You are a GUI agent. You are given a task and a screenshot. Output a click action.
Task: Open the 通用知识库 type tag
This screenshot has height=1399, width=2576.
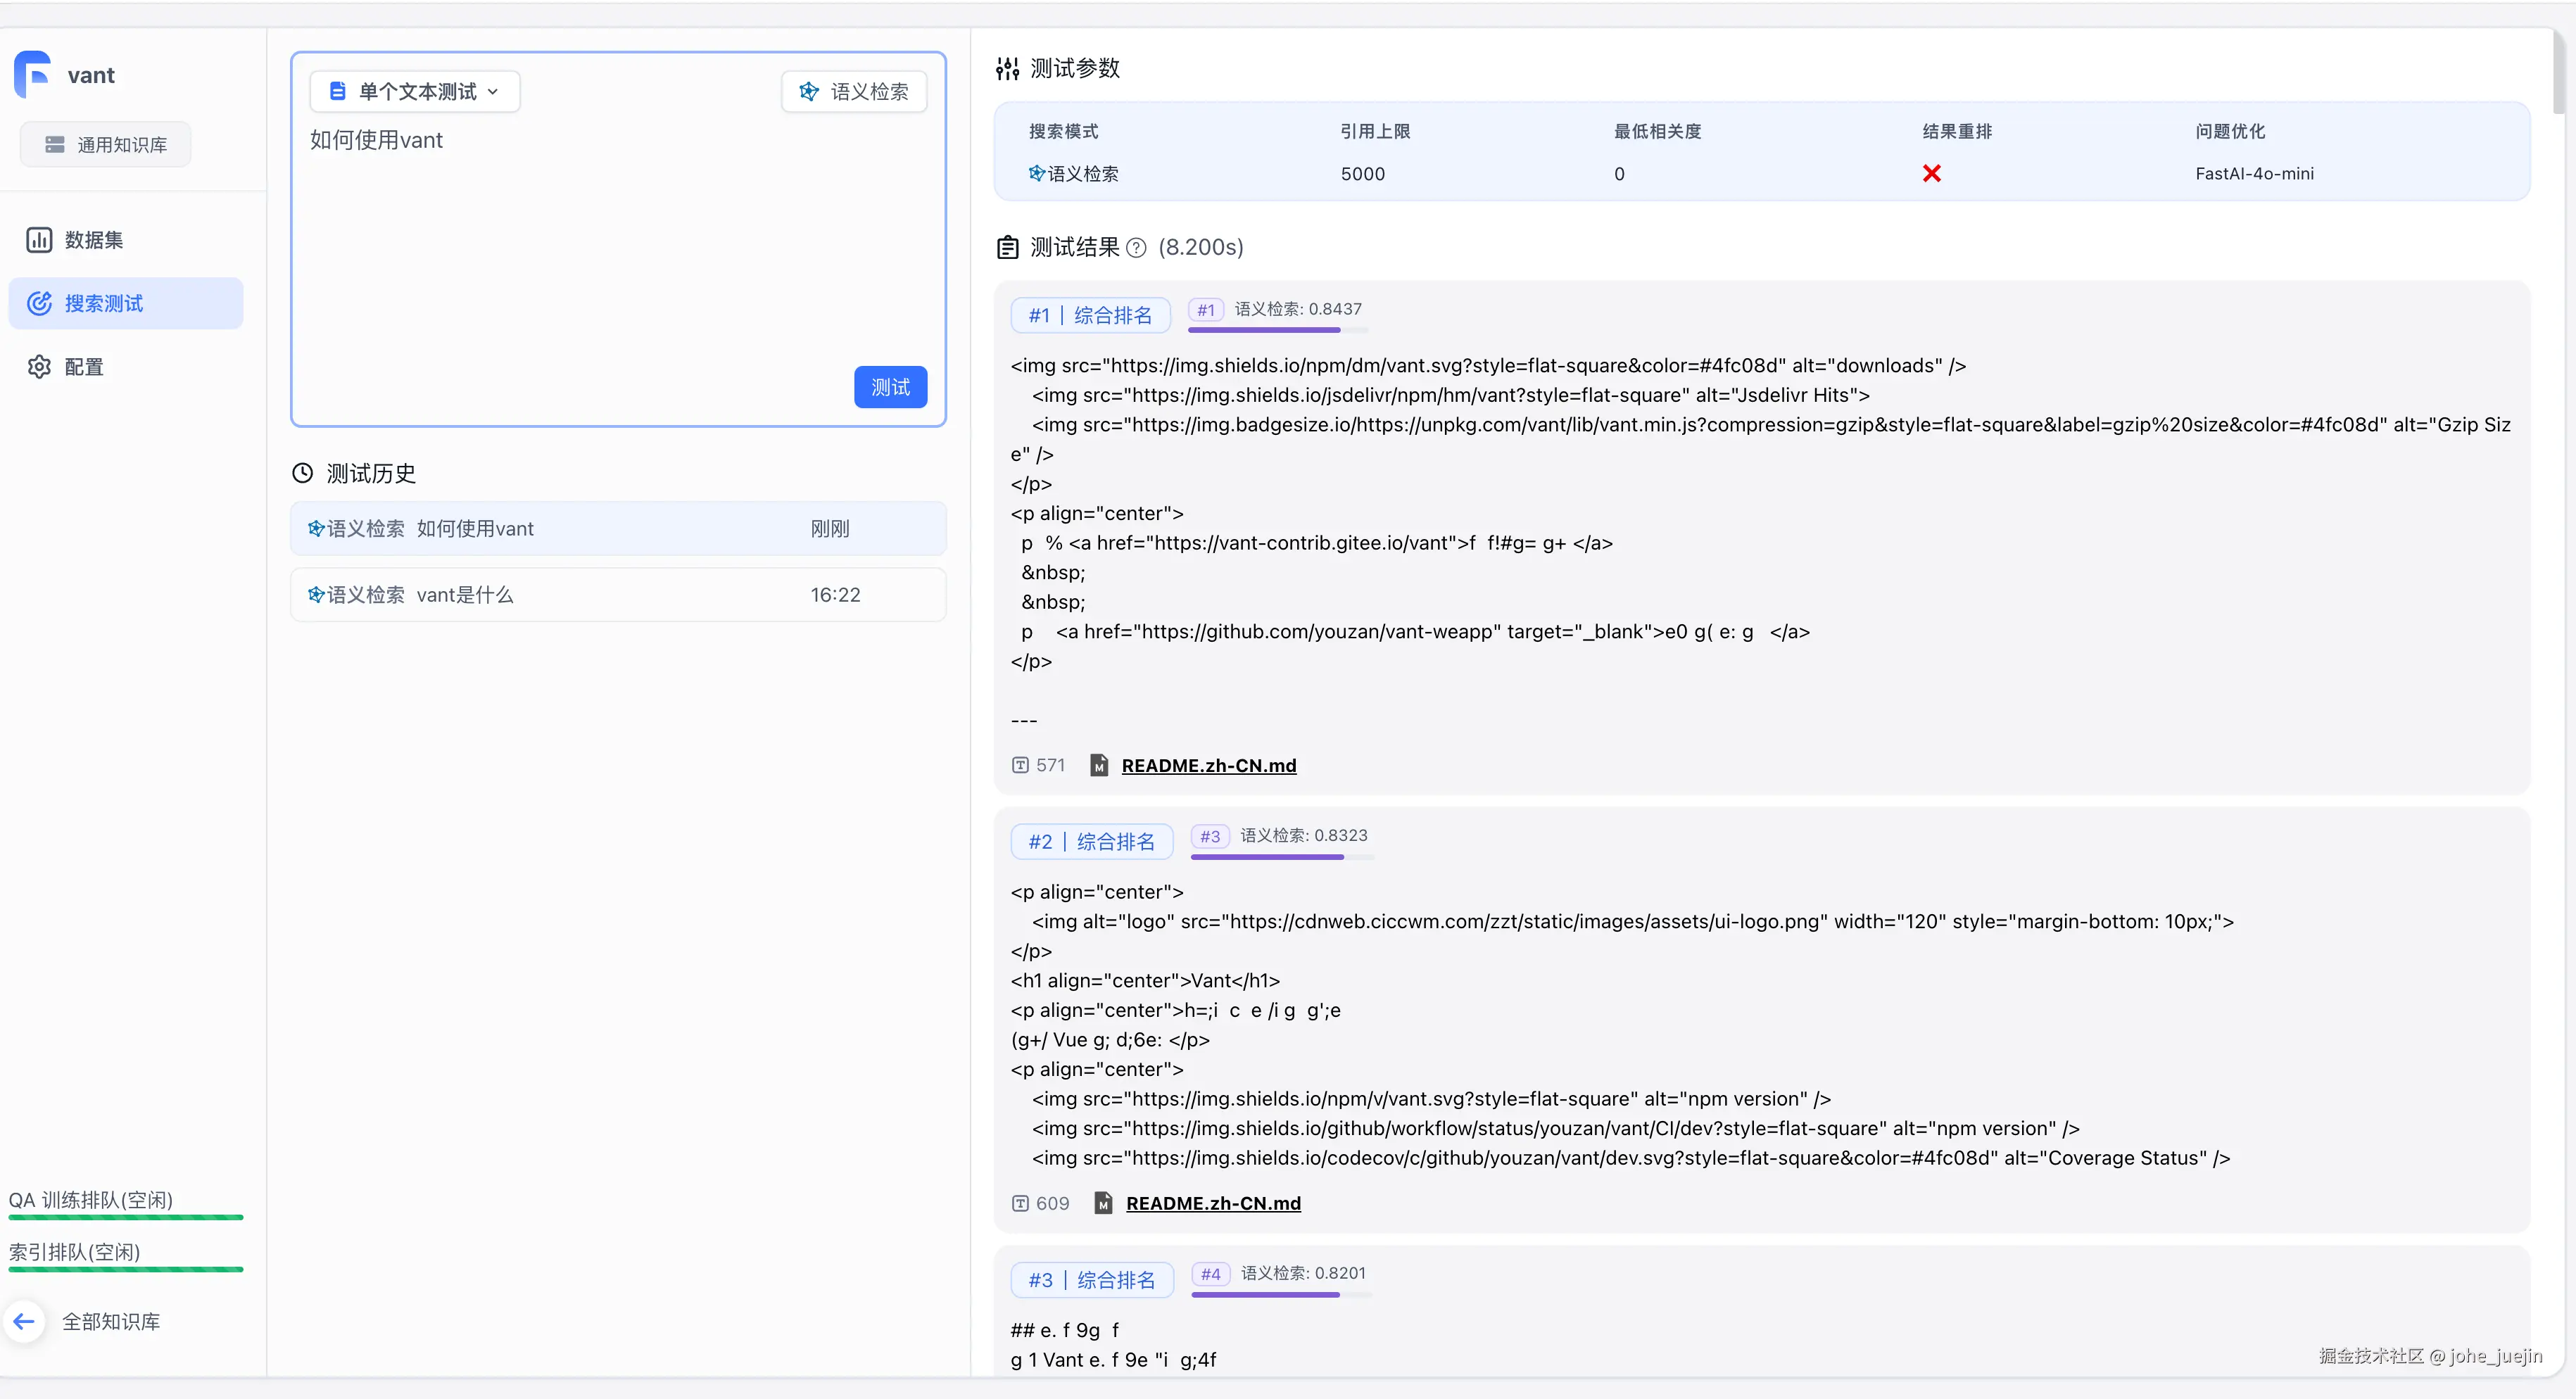106,145
